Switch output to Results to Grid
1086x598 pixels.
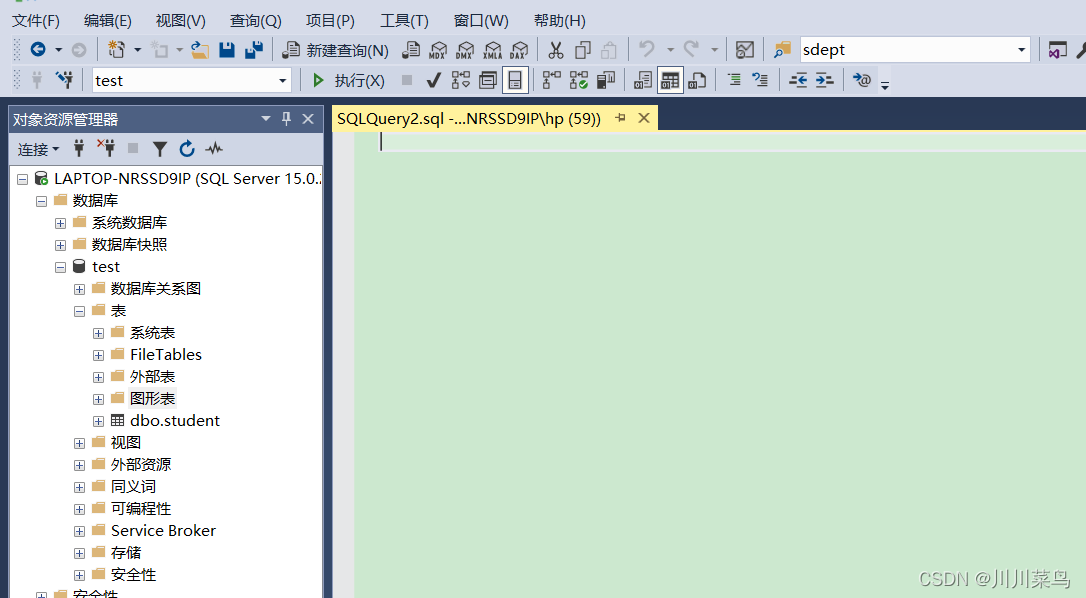click(670, 80)
